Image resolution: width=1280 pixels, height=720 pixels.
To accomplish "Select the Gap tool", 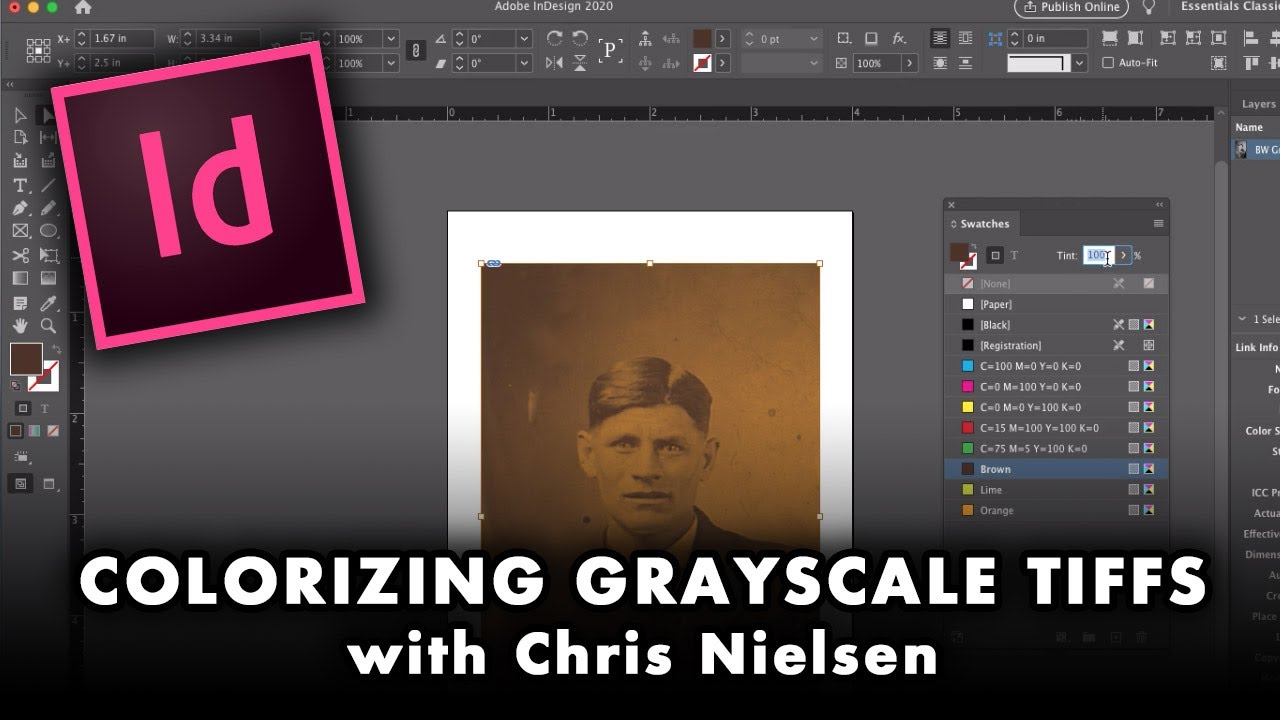I will pyautogui.click(x=49, y=138).
